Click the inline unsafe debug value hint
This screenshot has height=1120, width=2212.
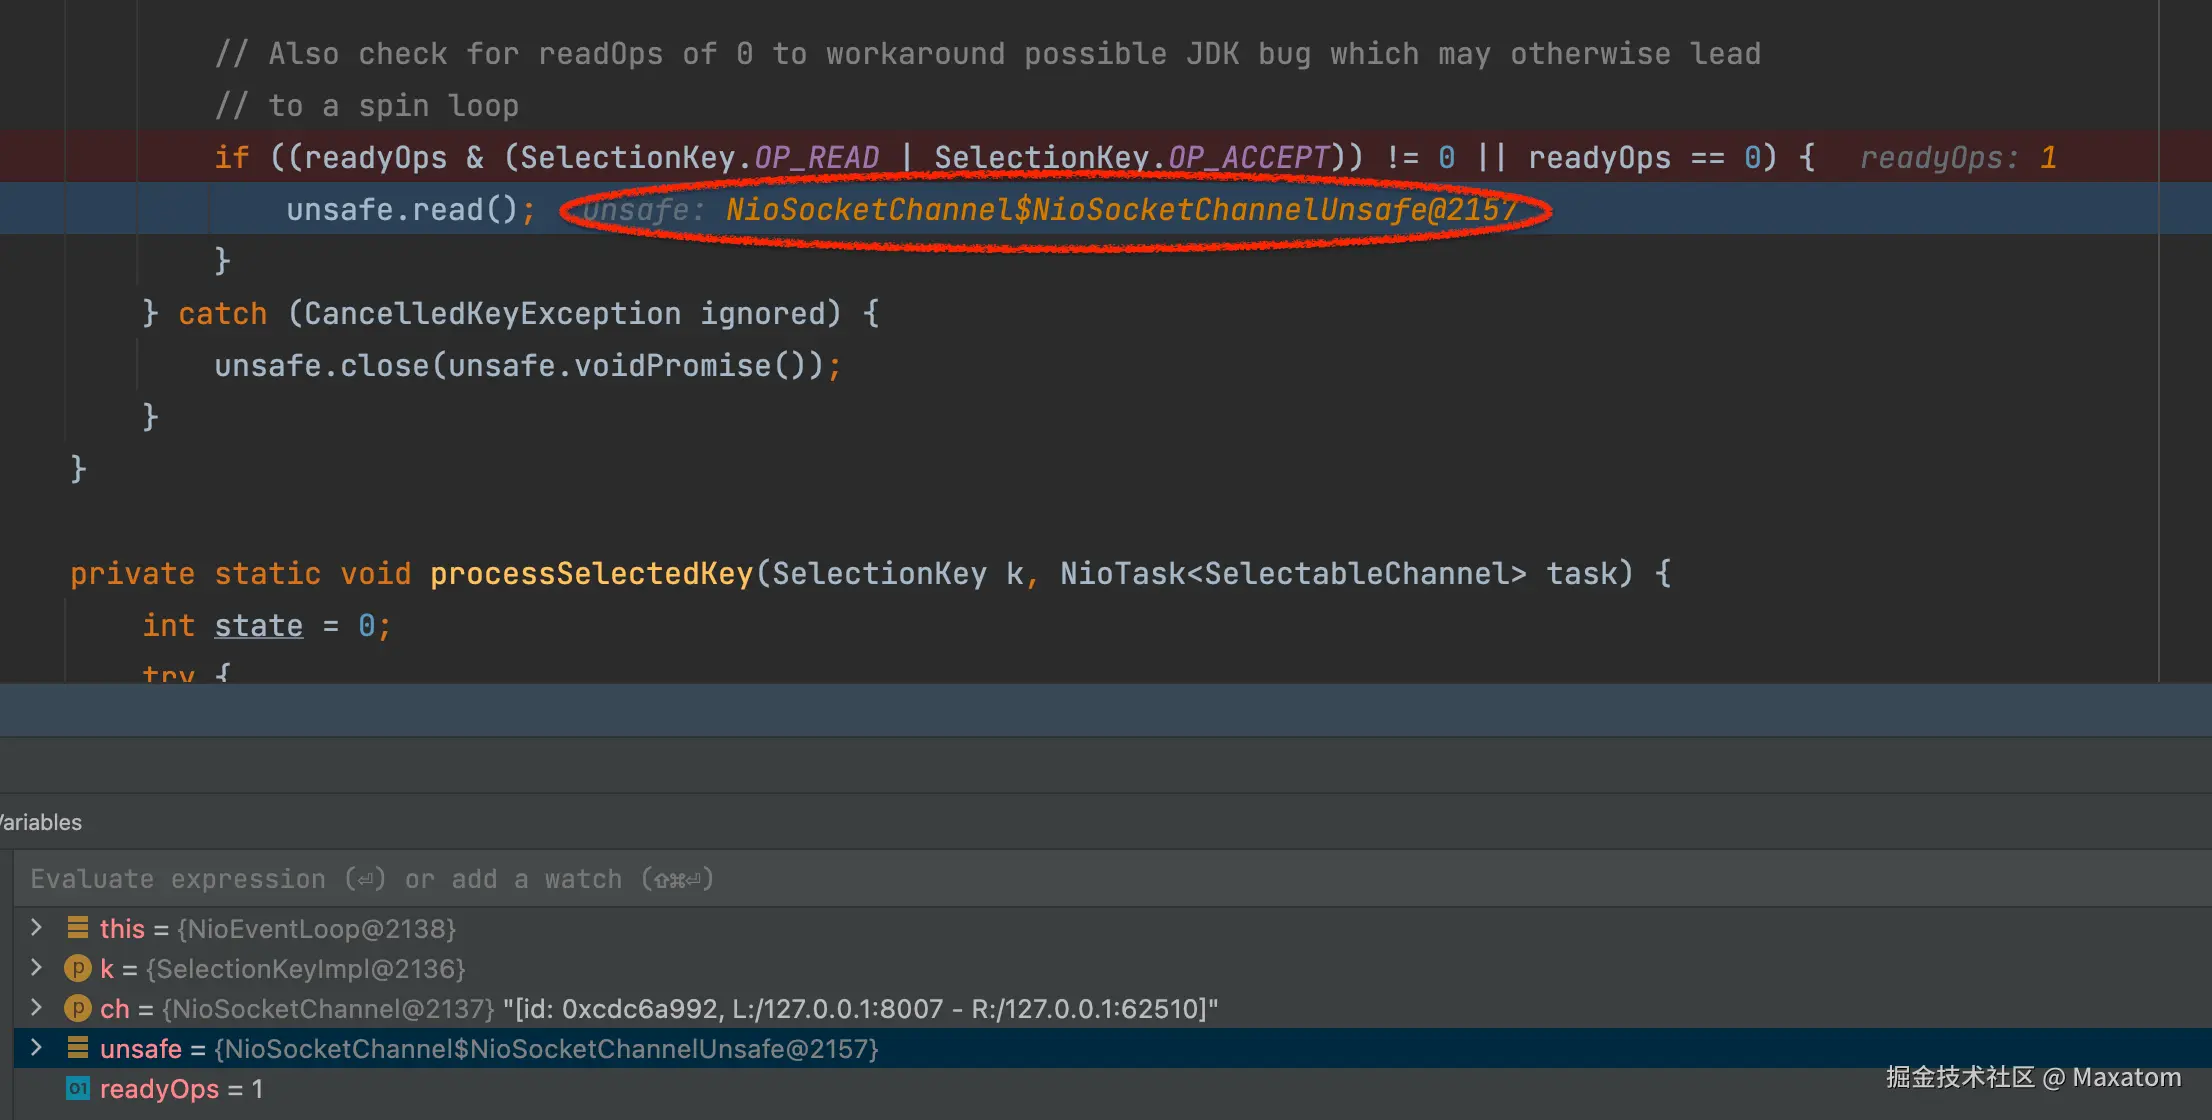[1050, 210]
